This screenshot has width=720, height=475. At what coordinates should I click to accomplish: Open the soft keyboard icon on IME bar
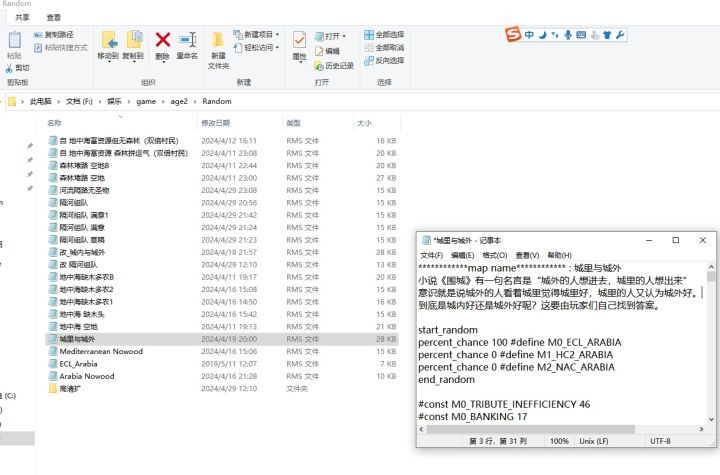[581, 35]
